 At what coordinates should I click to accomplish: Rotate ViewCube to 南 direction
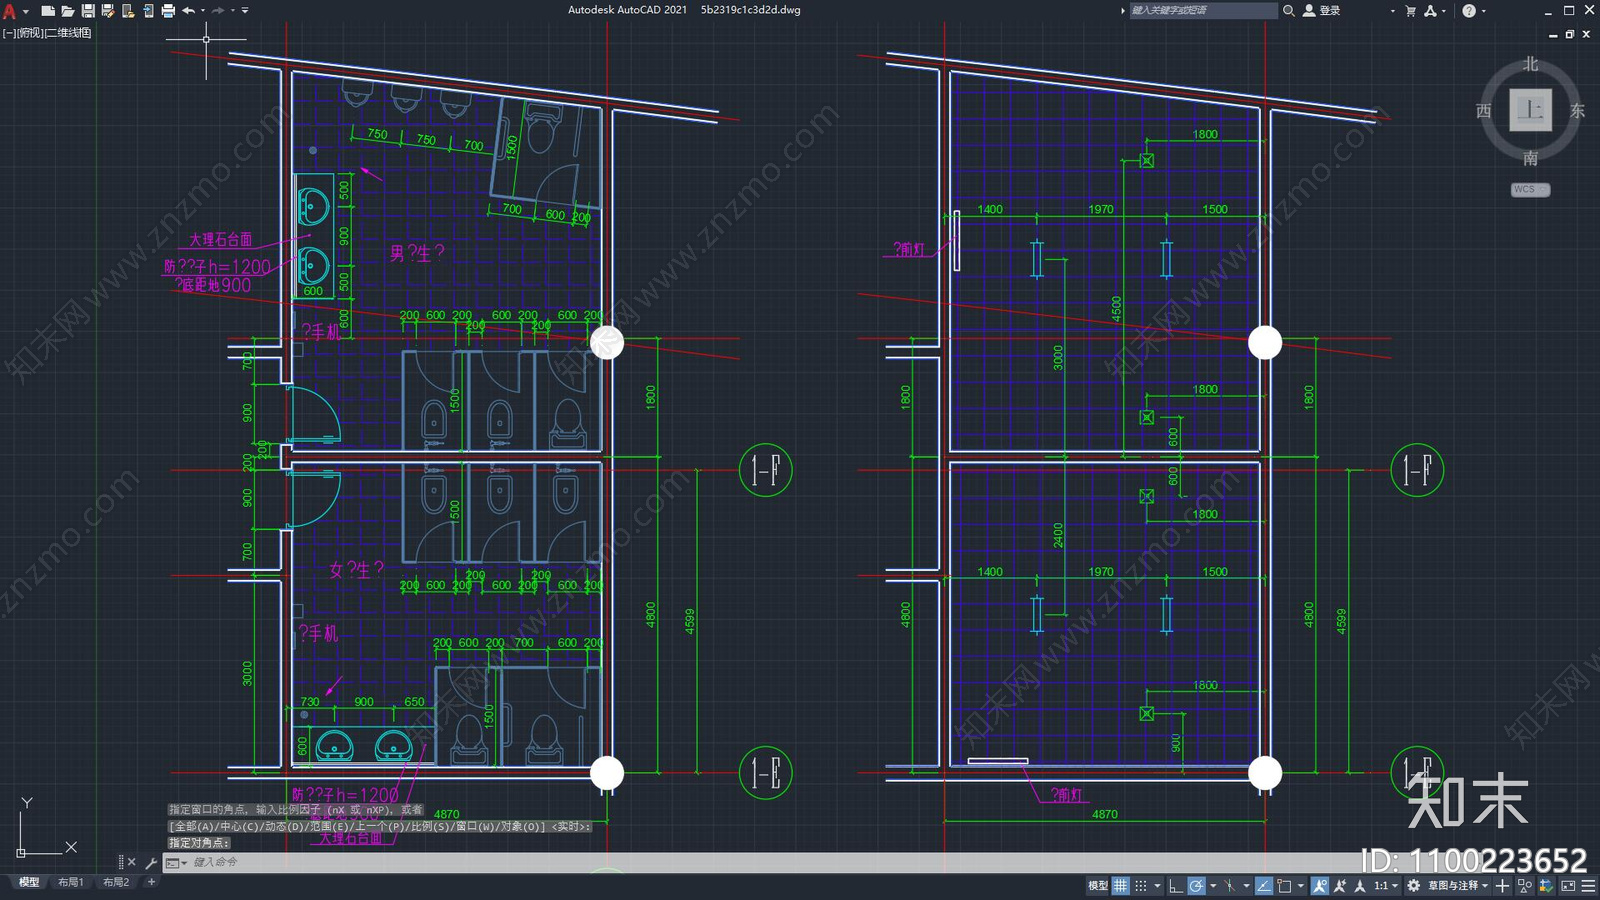[1530, 158]
